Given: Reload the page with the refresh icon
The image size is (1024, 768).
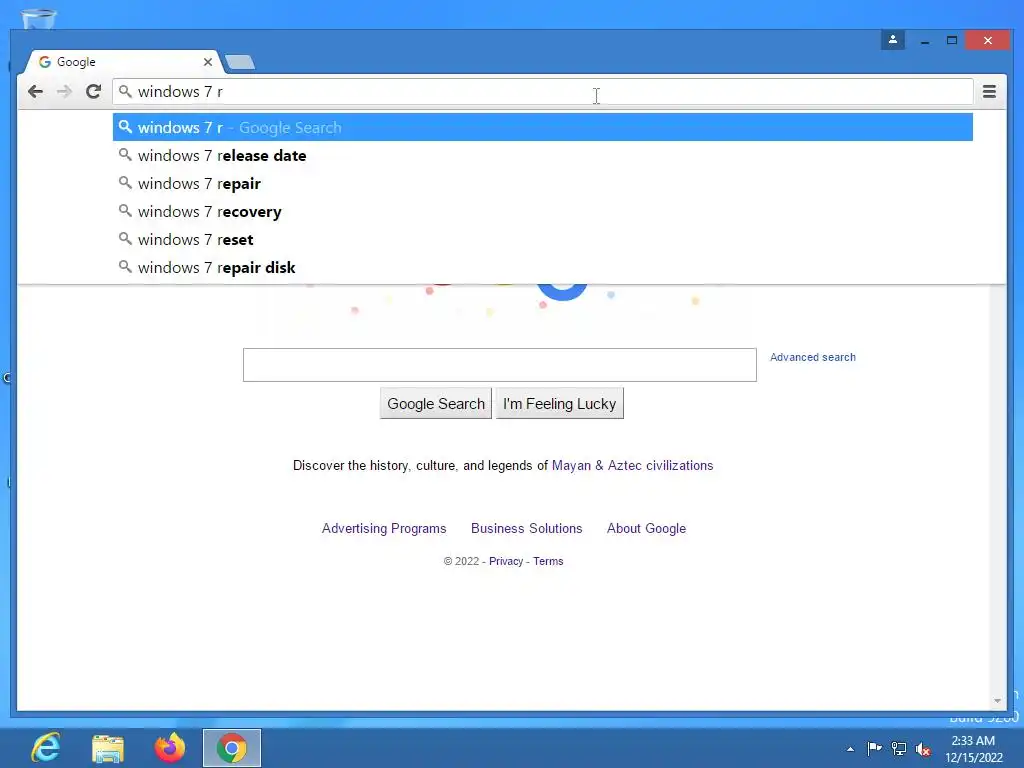Looking at the screenshot, I should click(93, 91).
